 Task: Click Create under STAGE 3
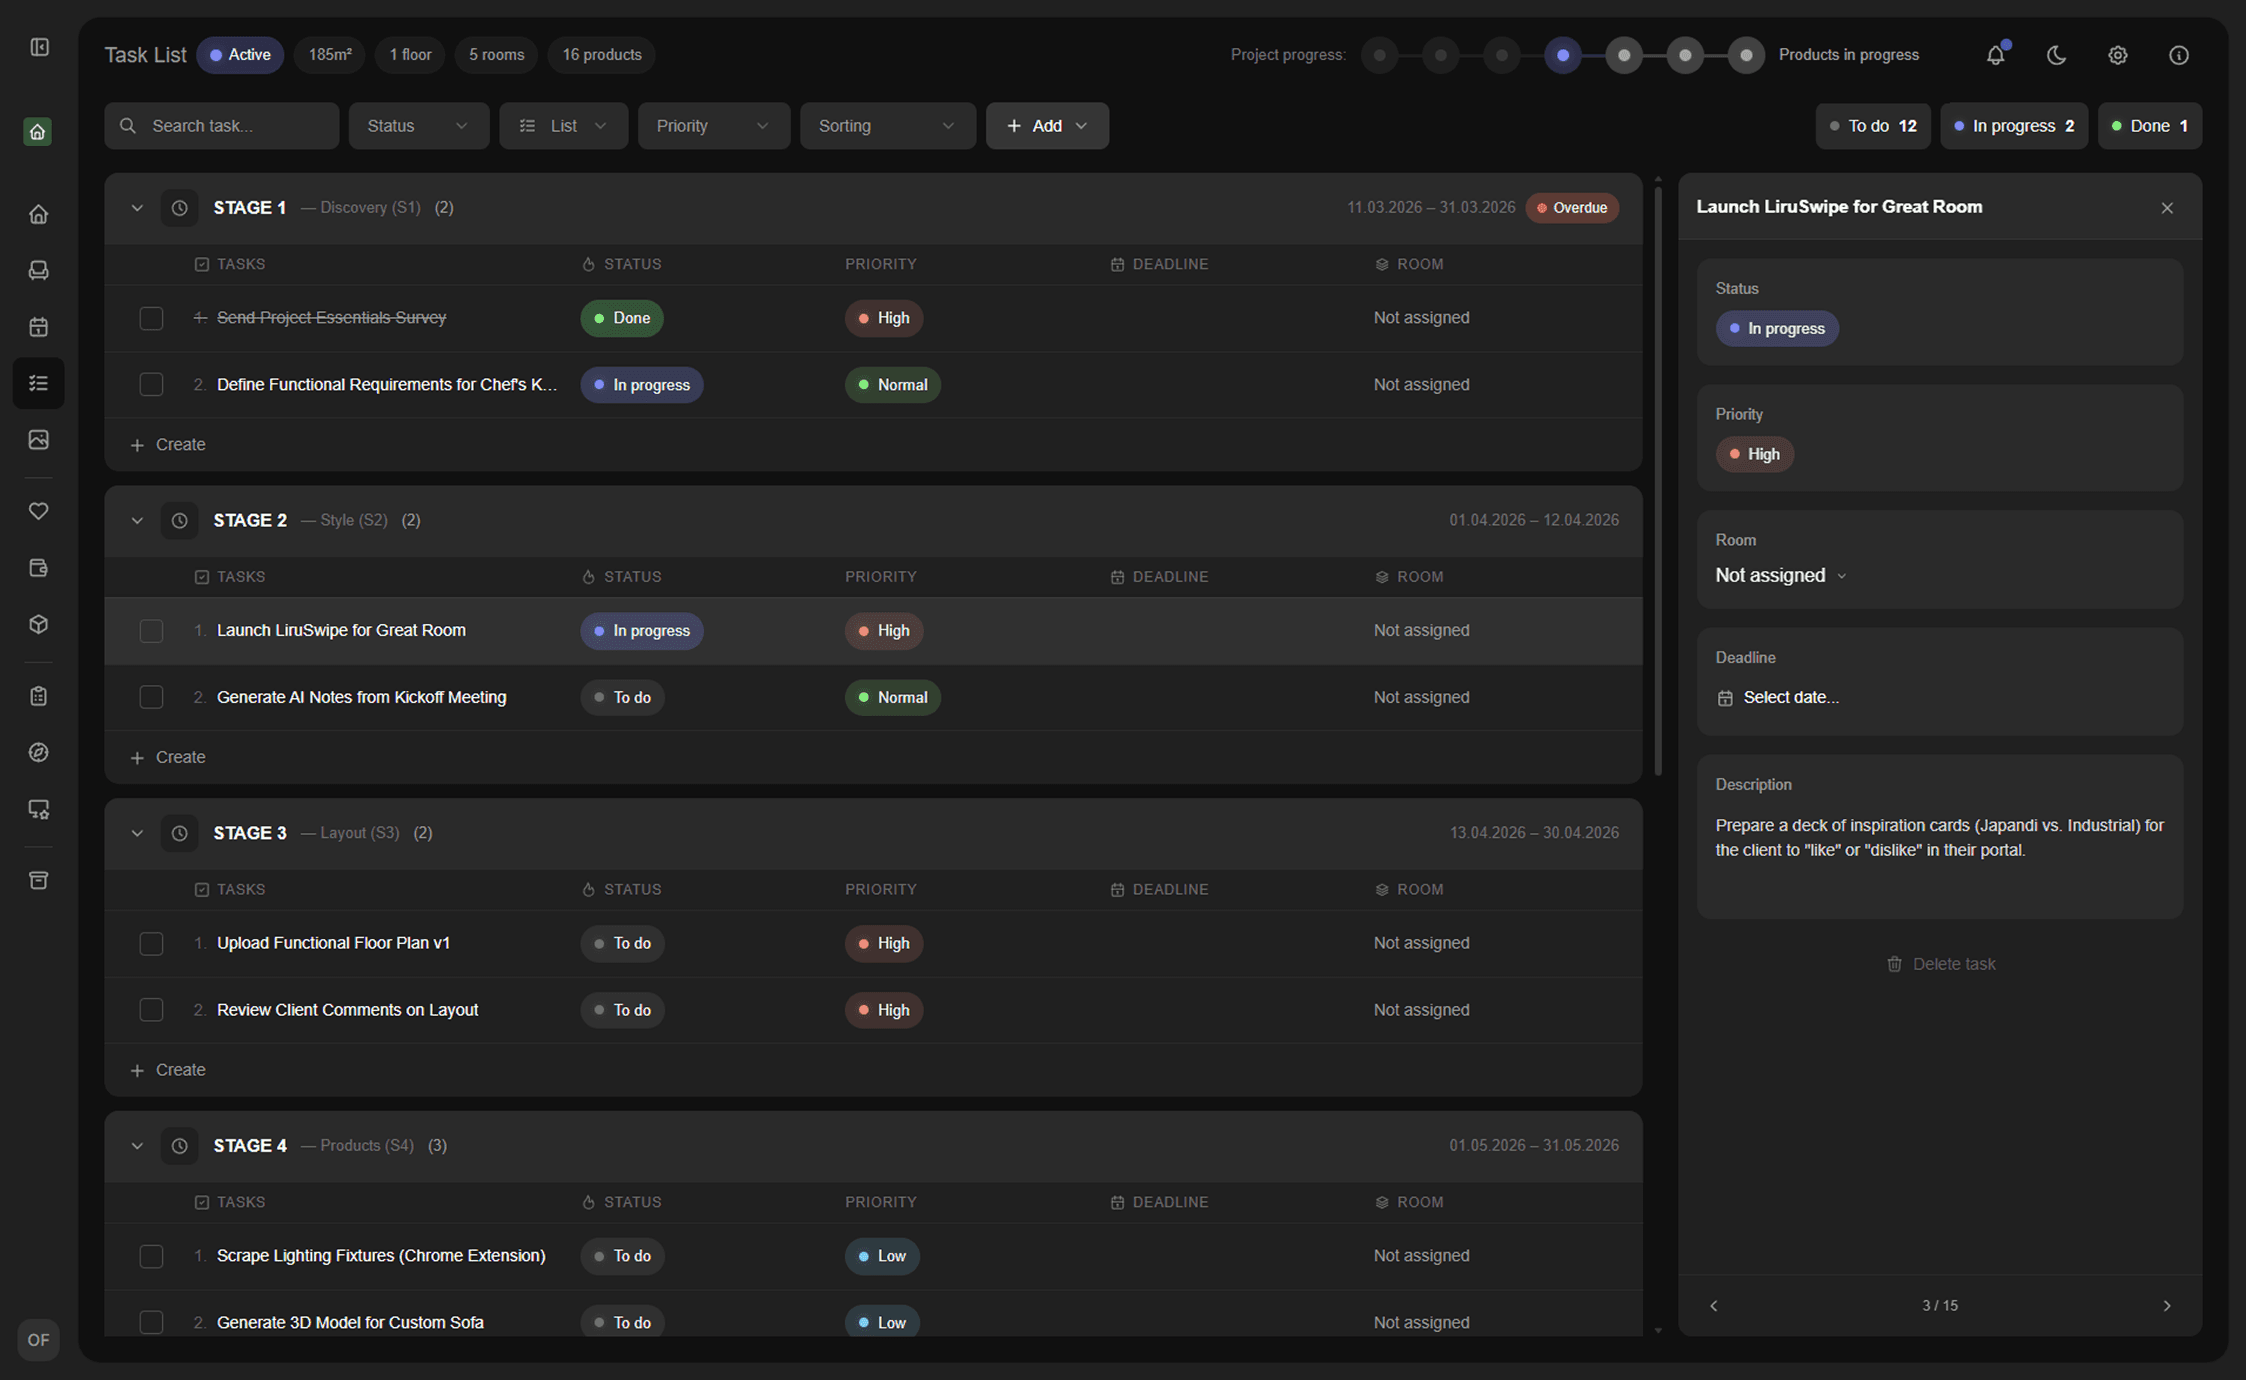click(x=168, y=1069)
